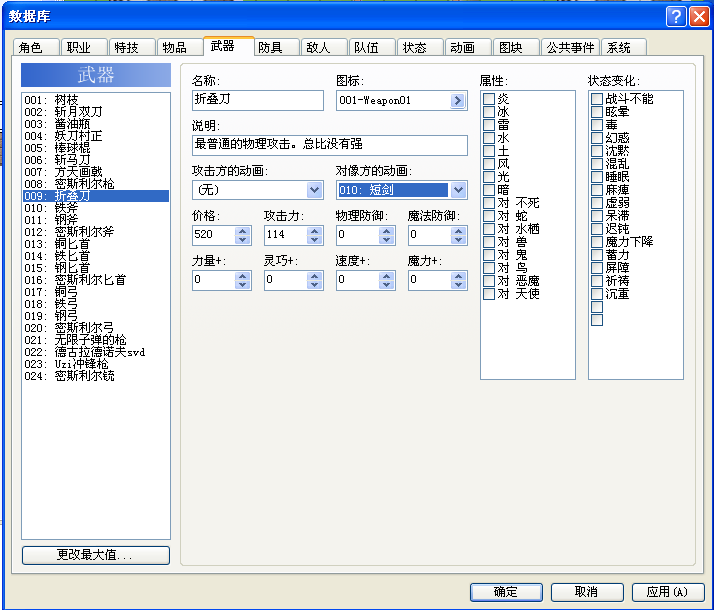714x610 pixels.
Task: Increase the 攻击力 value with up arrow
Action: tap(315, 231)
